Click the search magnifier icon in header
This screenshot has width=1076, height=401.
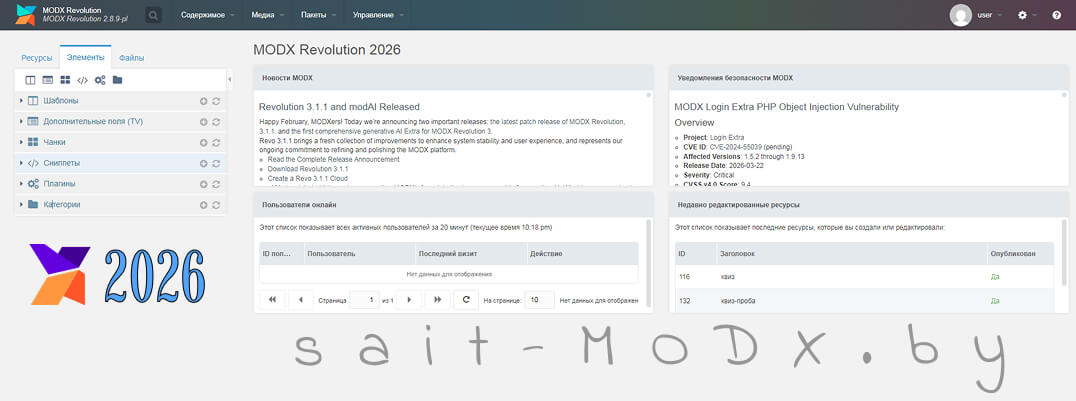click(153, 15)
